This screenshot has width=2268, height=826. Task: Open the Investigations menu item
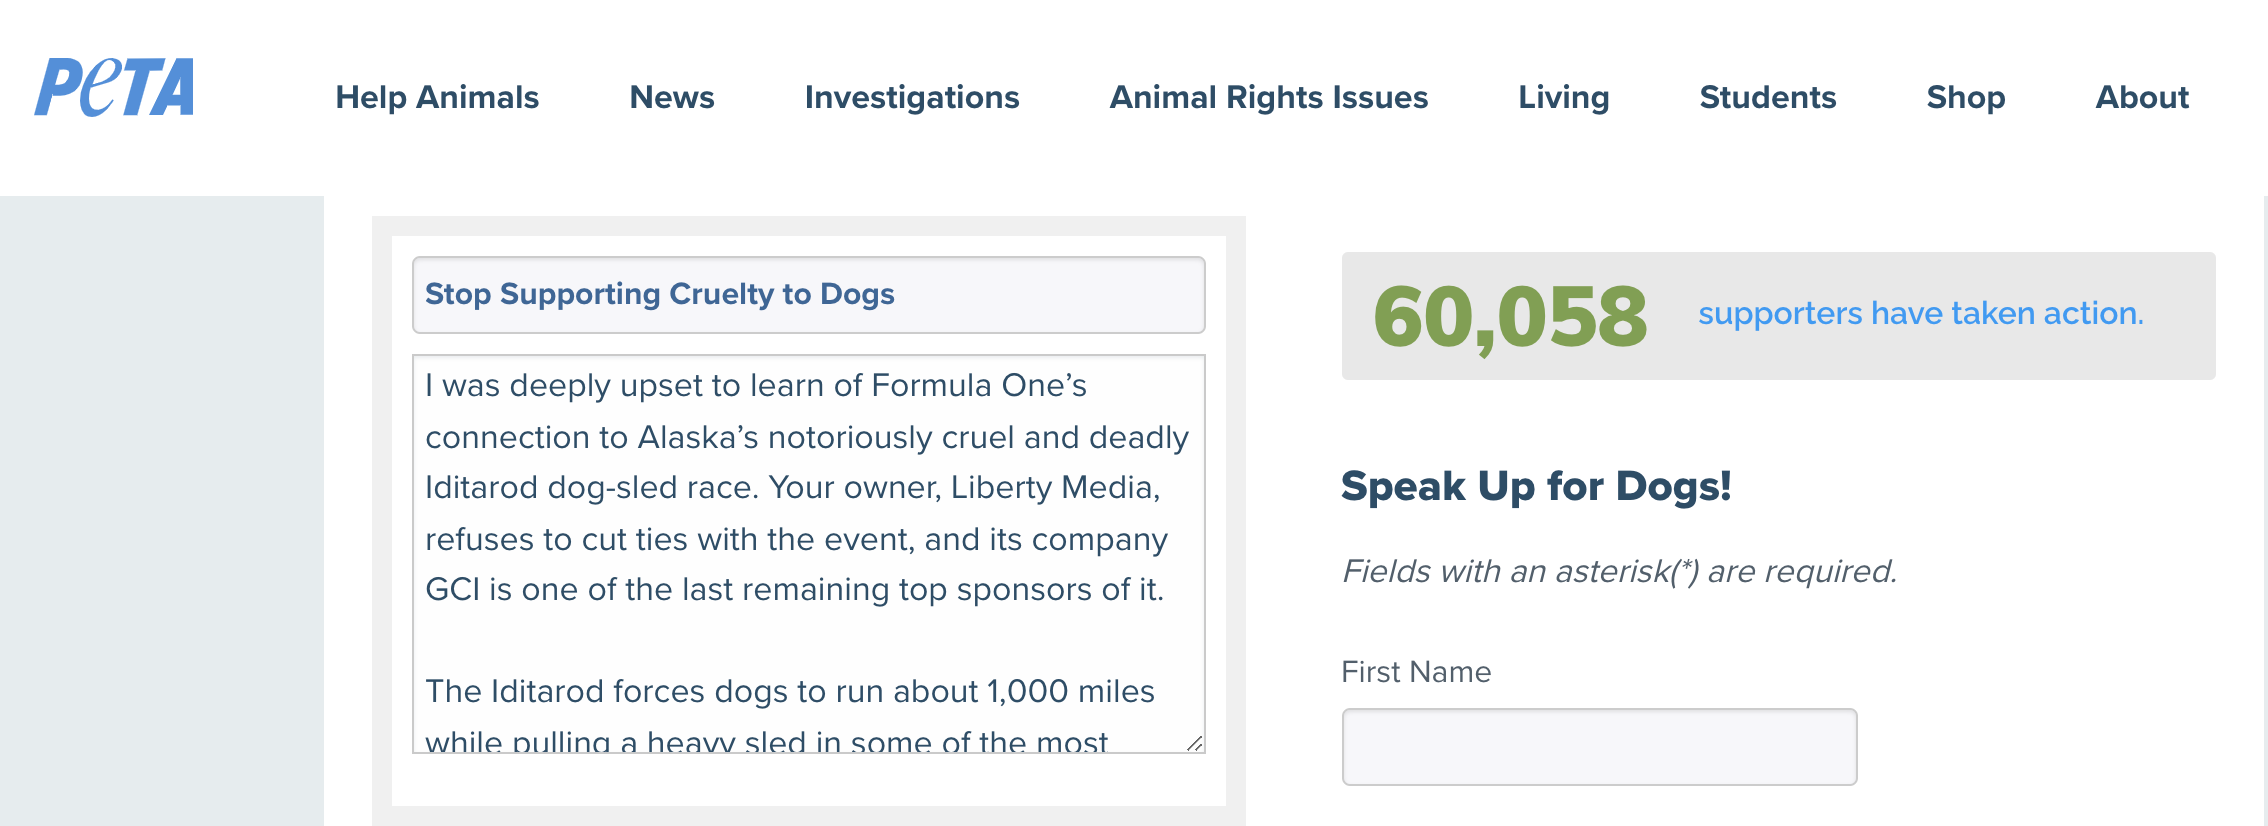[x=912, y=97]
